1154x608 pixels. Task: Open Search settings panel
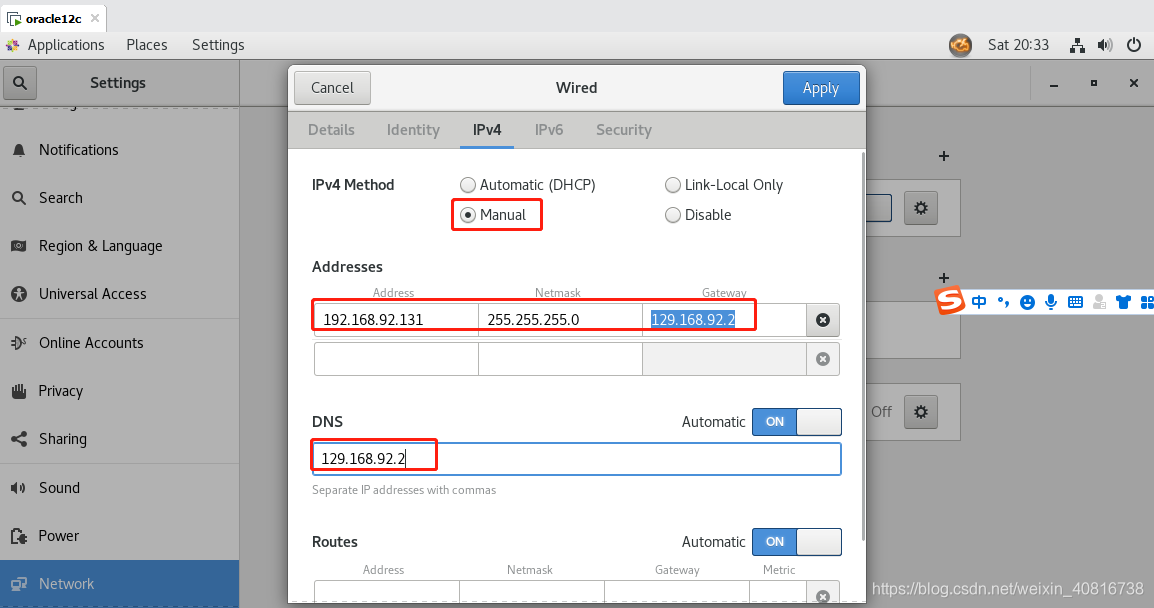click(x=119, y=197)
